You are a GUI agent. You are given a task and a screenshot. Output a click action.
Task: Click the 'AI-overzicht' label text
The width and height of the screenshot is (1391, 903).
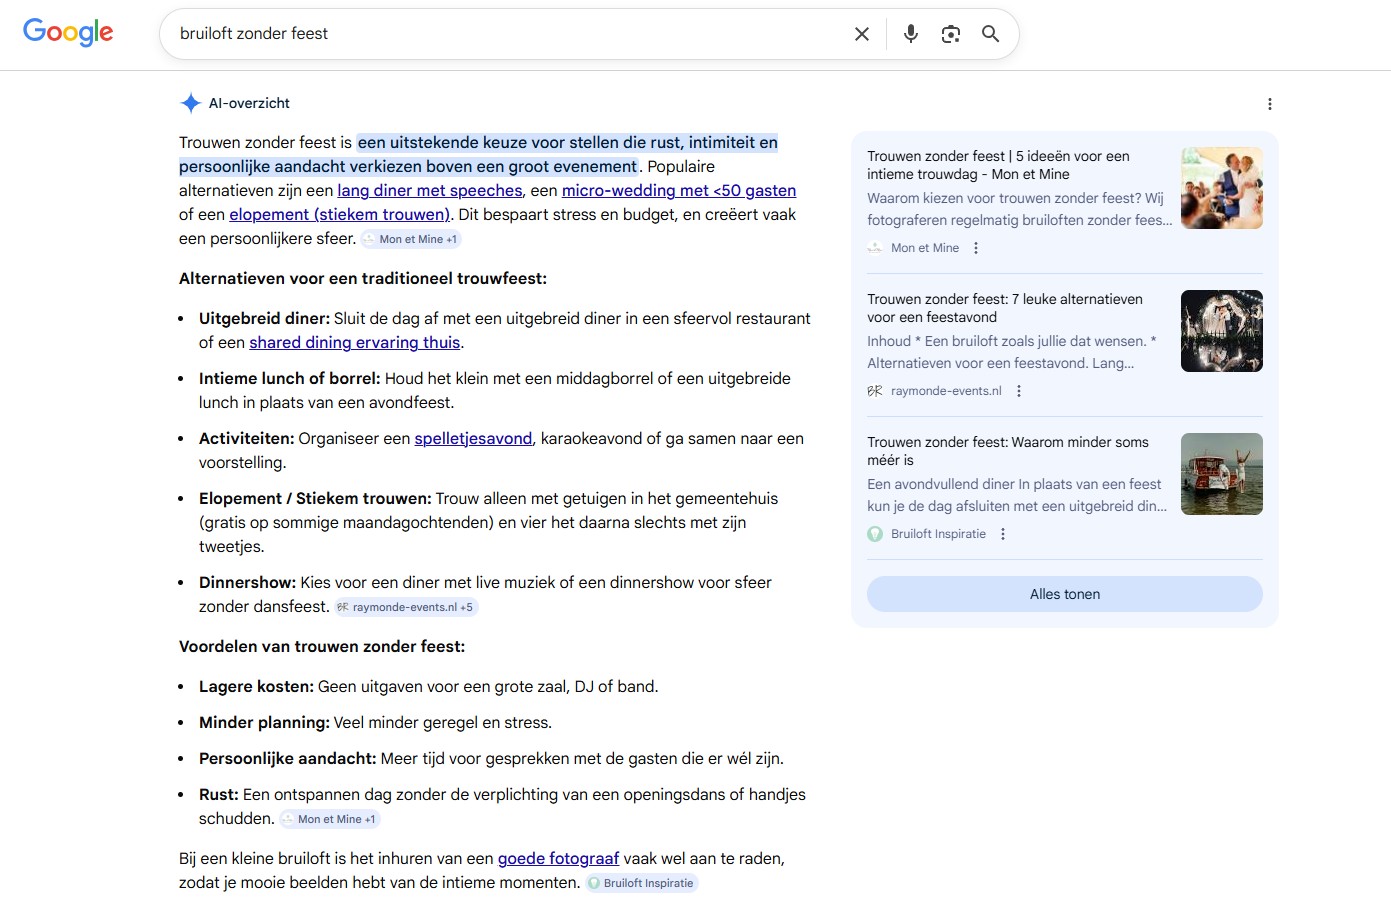249,103
